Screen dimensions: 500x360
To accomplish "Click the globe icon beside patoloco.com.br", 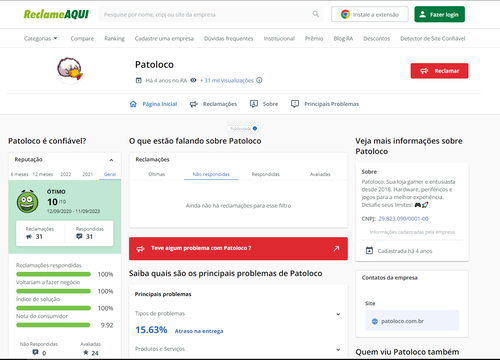I will [x=375, y=321].
